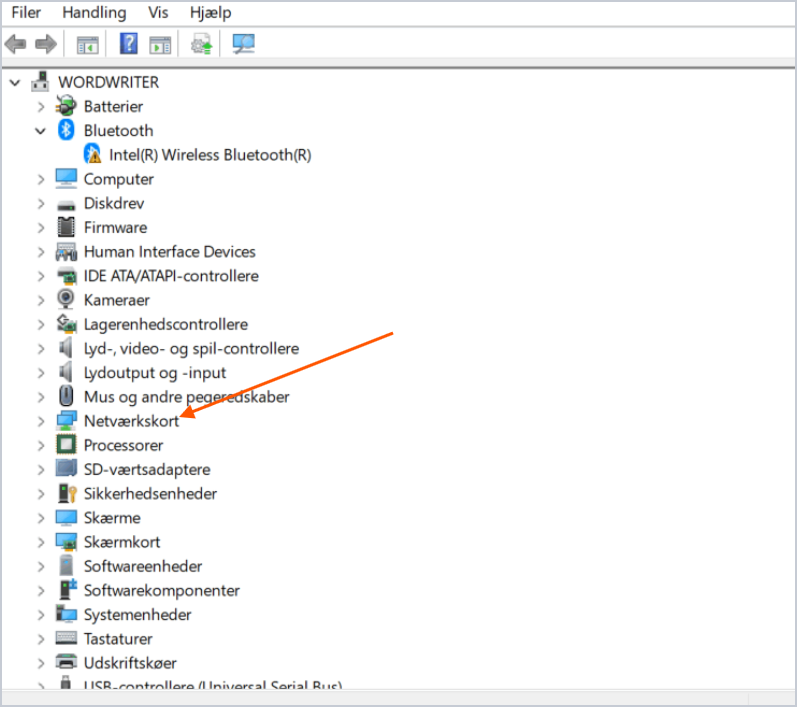
Task: Select the Sikkerhedsenheder label
Action: [x=150, y=494]
